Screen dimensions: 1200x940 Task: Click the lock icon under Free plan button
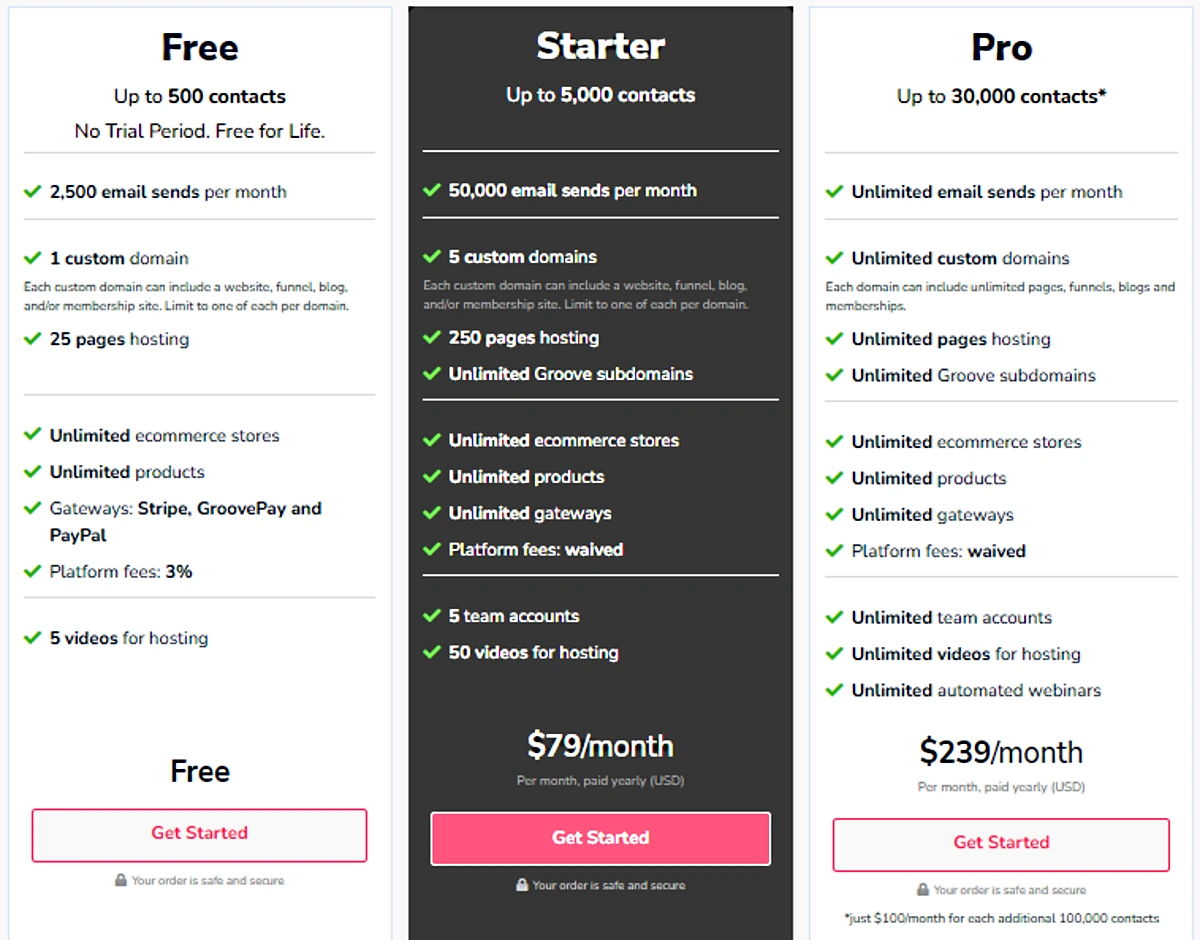coord(120,881)
